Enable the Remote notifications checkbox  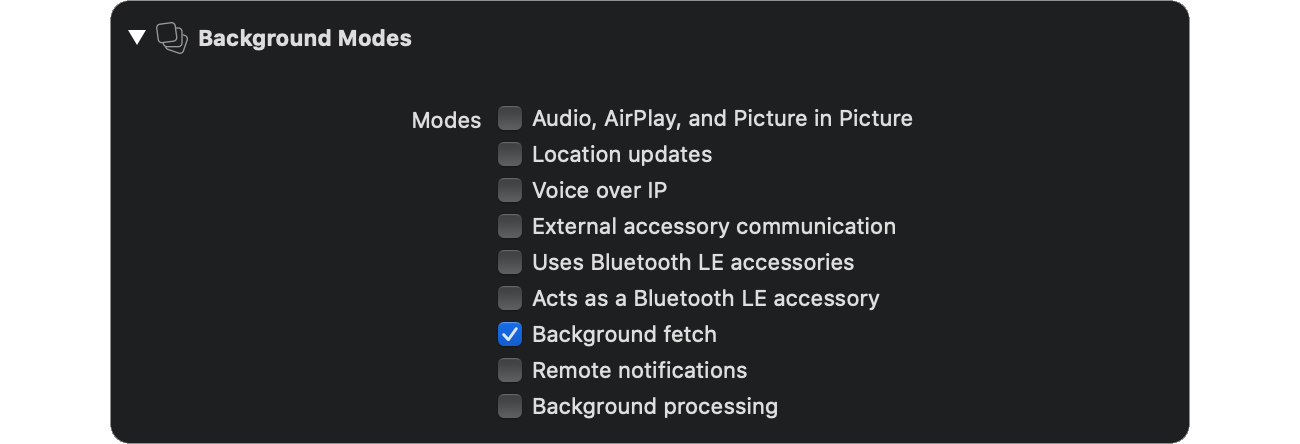[510, 371]
